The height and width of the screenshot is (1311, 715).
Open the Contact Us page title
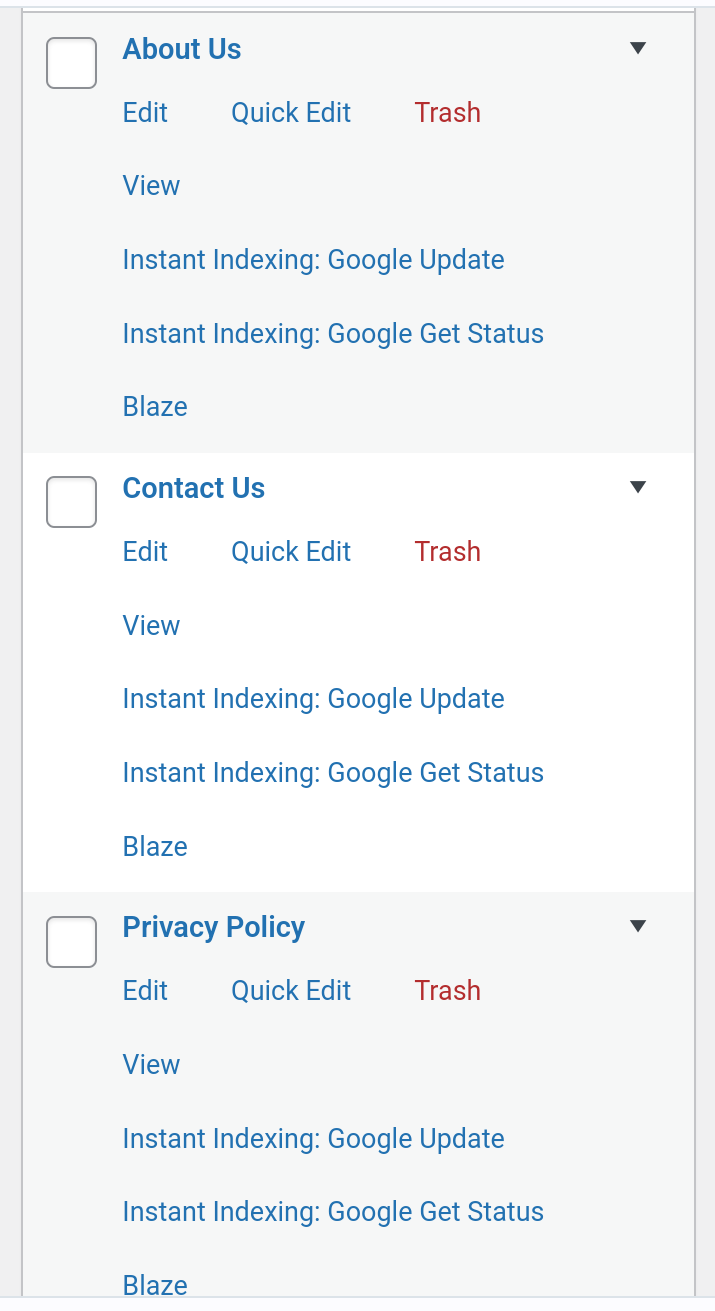[194, 488]
